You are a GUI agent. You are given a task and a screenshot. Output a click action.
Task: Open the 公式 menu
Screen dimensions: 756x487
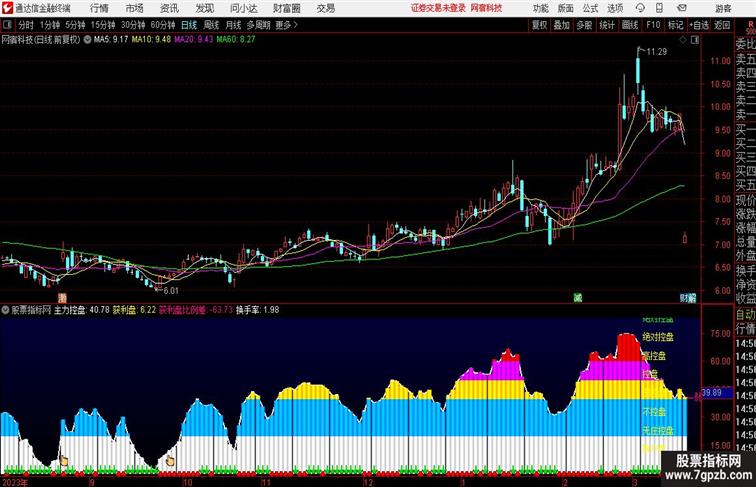pos(590,8)
